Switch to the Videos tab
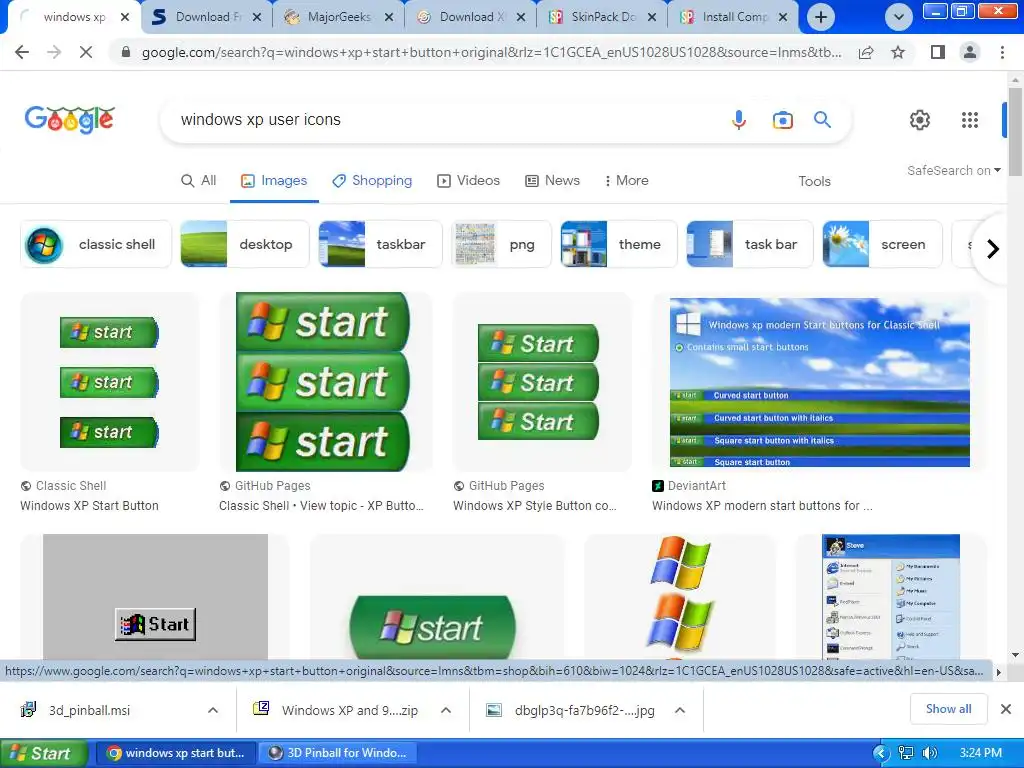The width and height of the screenshot is (1024, 768). (x=468, y=181)
